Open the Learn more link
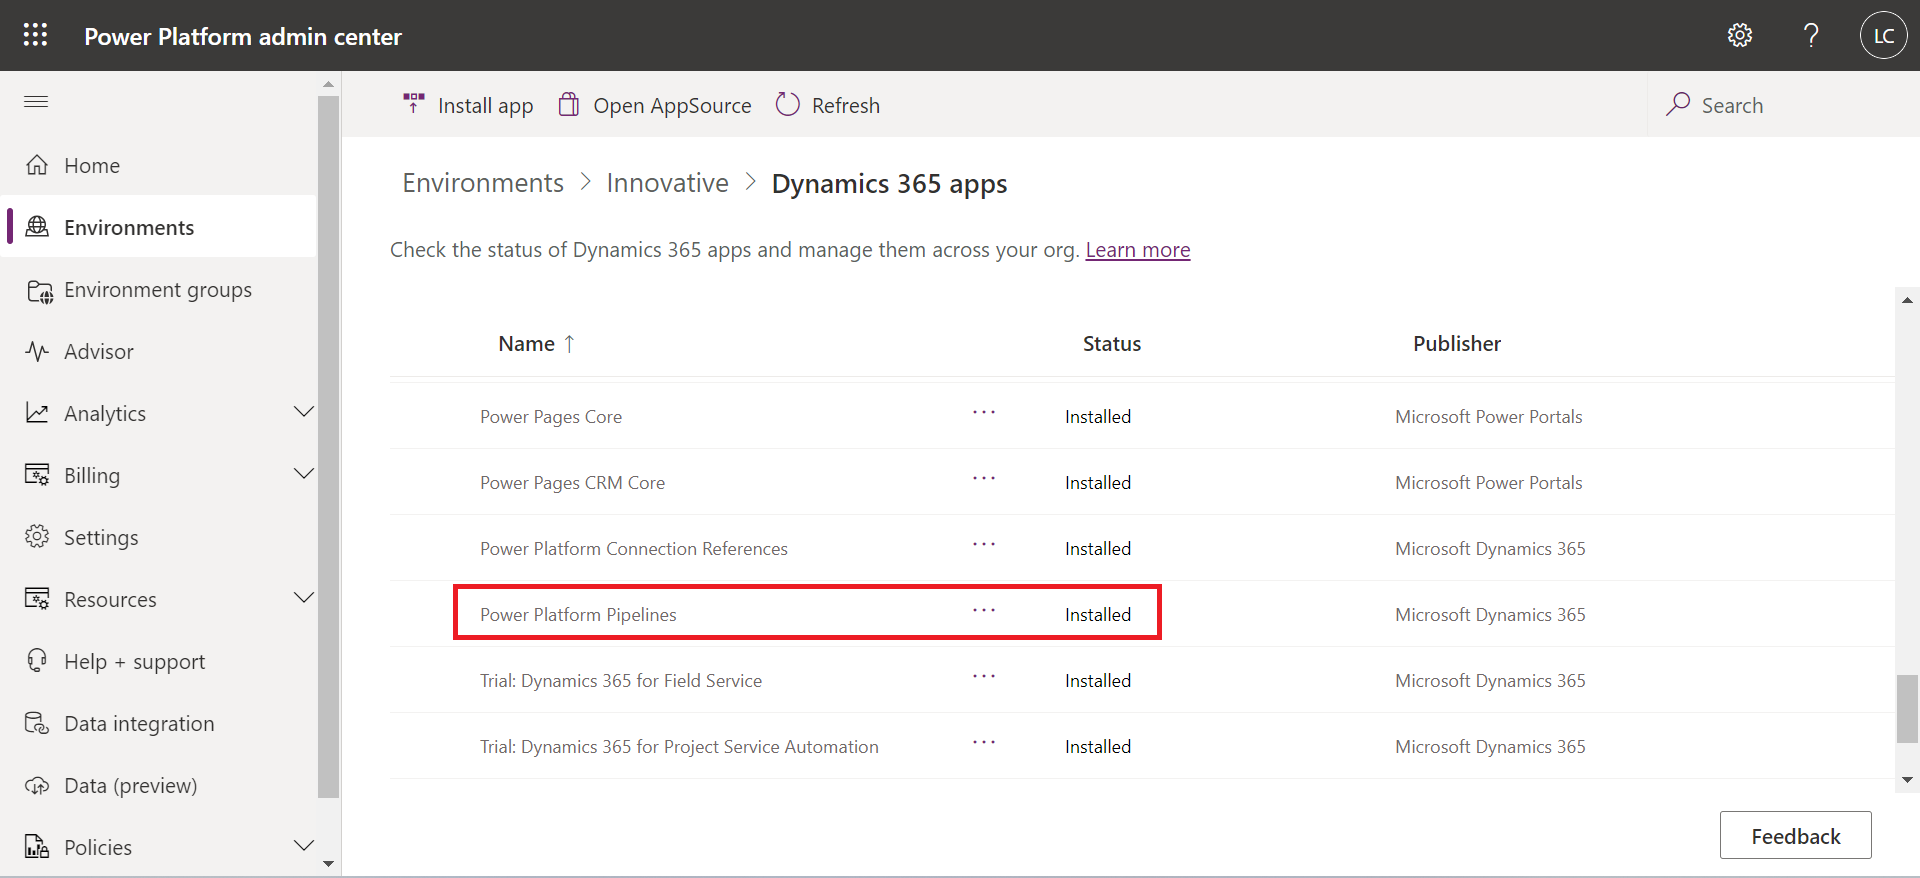Screen dimensions: 1920x878 (x=1137, y=250)
